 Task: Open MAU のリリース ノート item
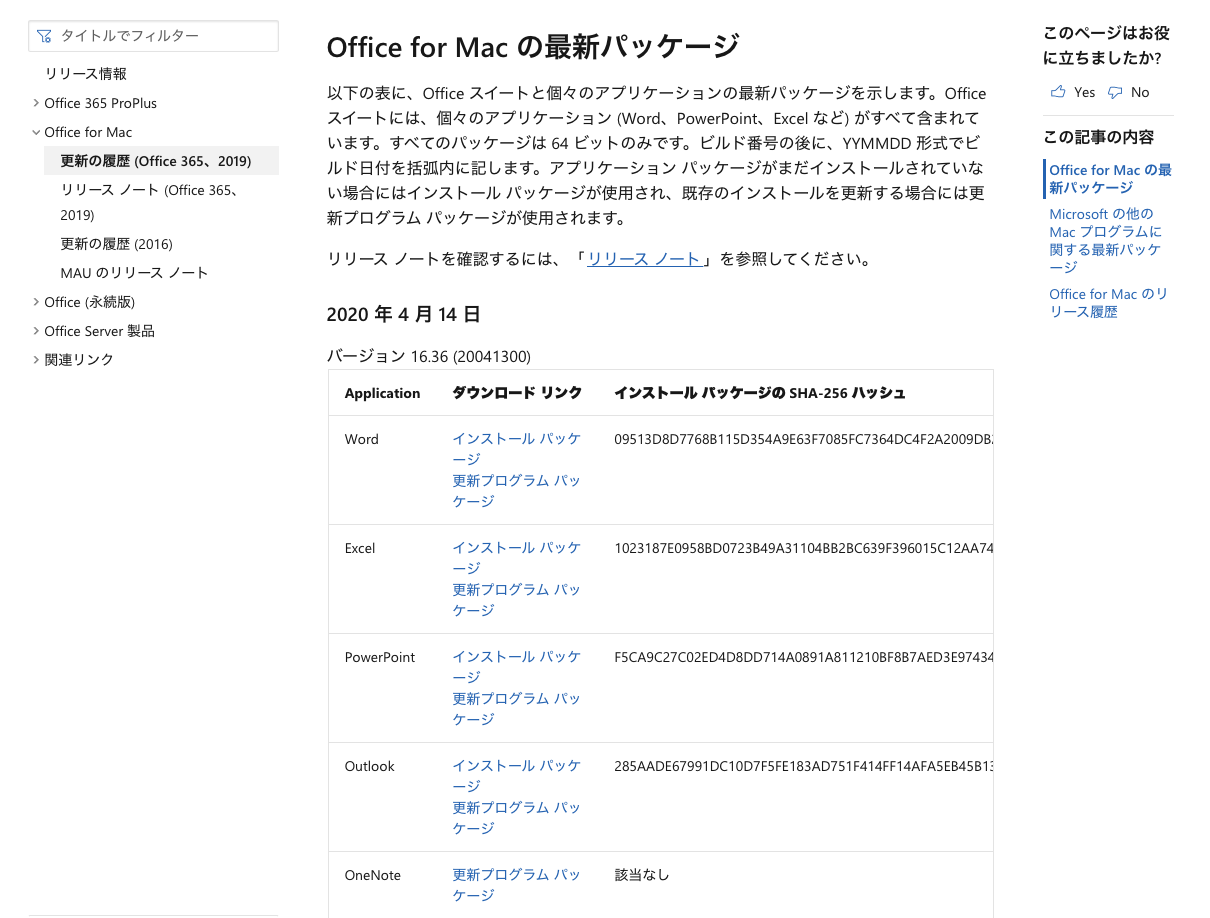[134, 273]
